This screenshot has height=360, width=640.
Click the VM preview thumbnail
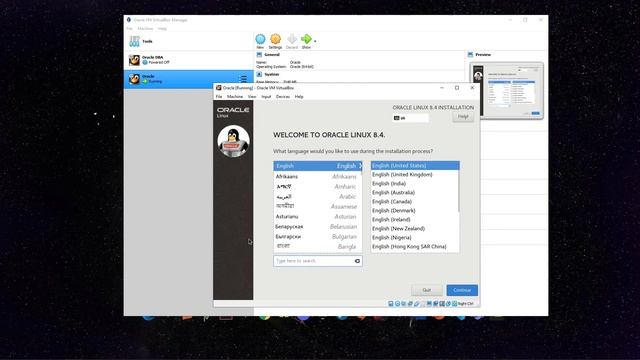(507, 91)
